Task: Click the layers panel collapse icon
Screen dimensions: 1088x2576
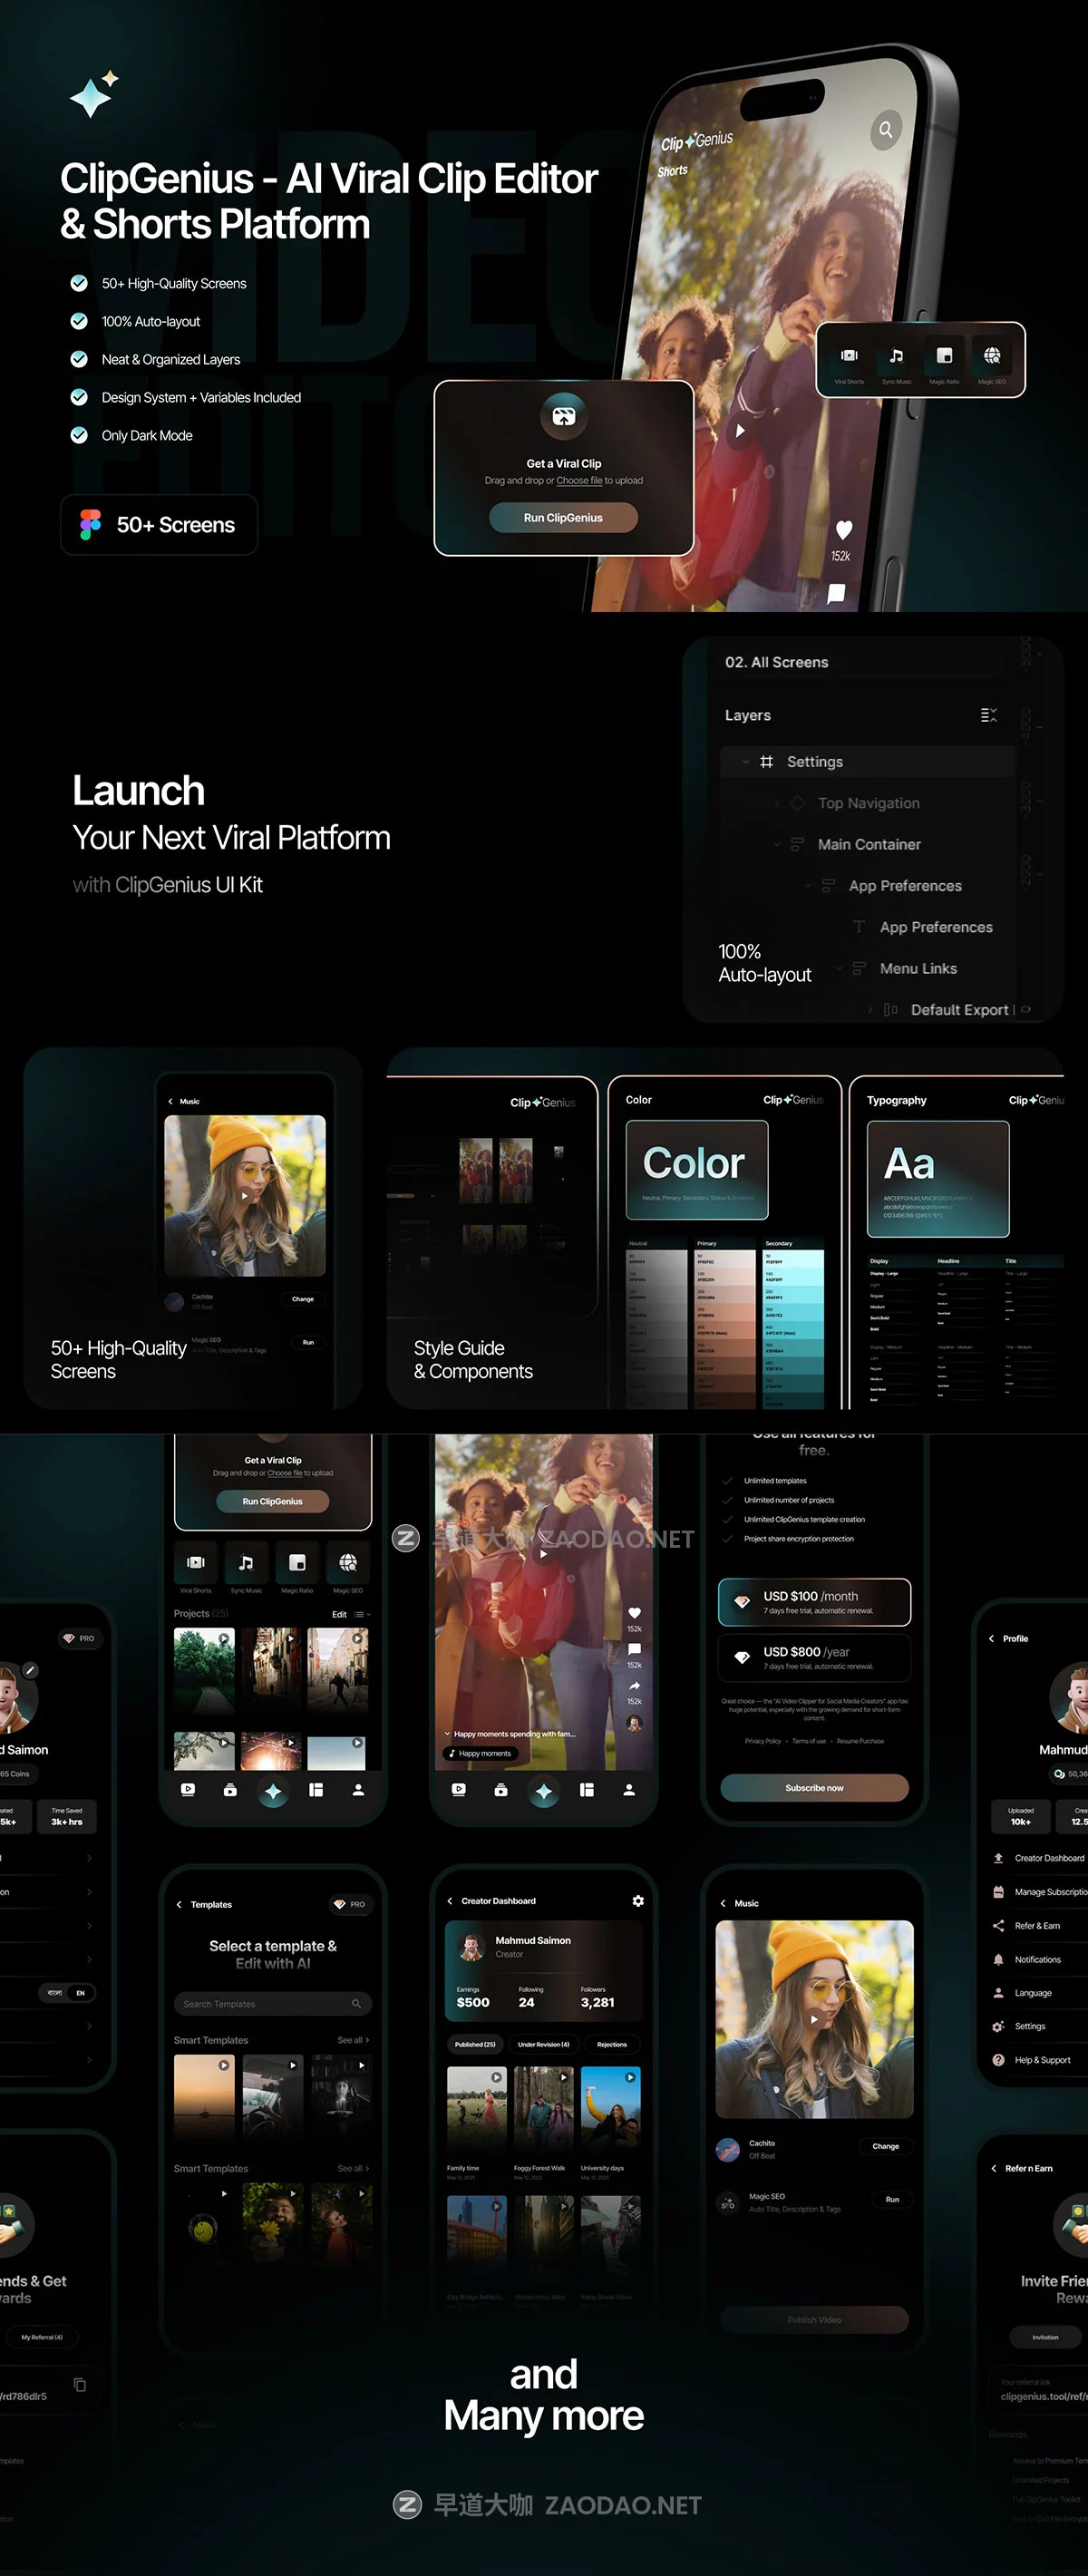Action: (988, 715)
